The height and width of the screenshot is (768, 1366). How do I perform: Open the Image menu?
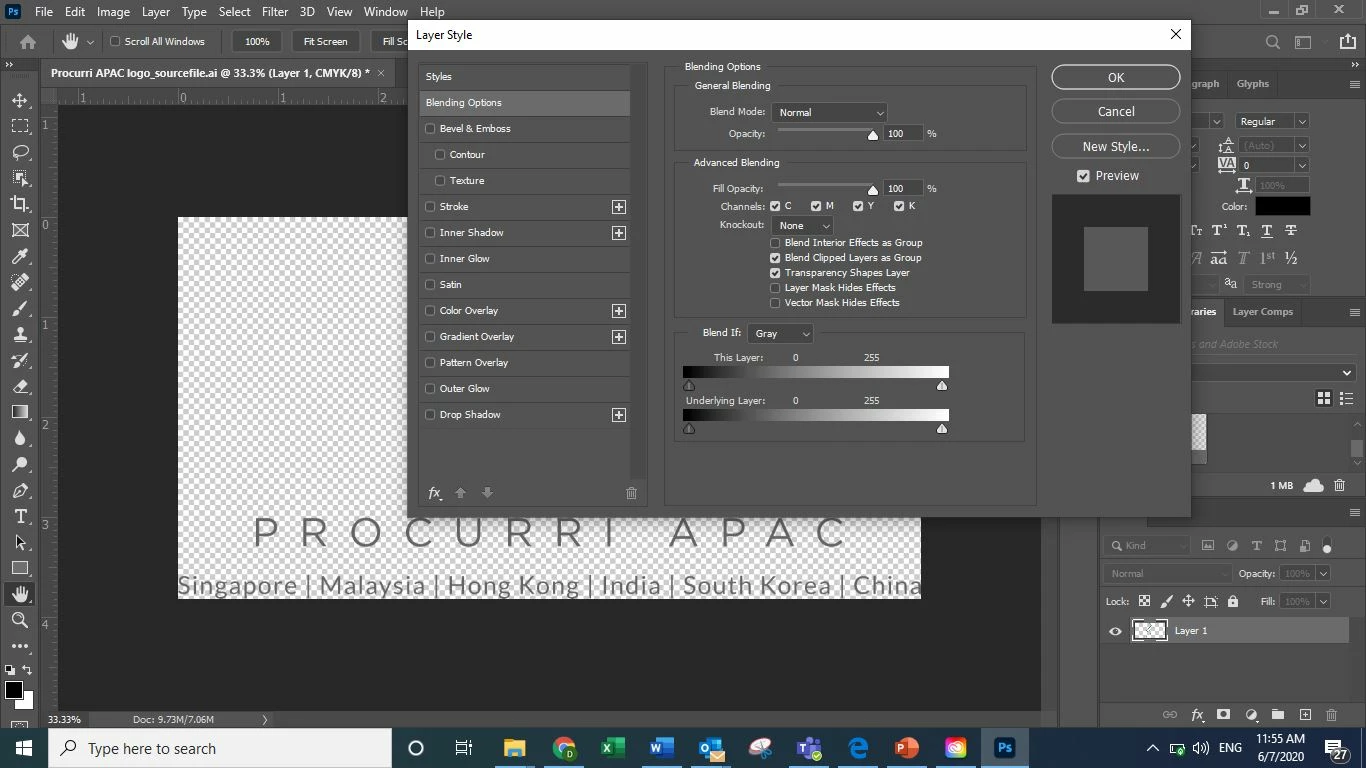[113, 12]
